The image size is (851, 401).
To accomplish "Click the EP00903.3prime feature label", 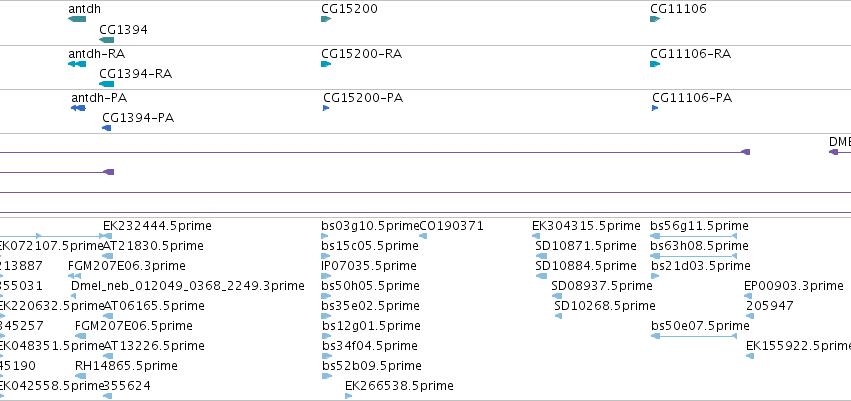I will [x=794, y=286].
